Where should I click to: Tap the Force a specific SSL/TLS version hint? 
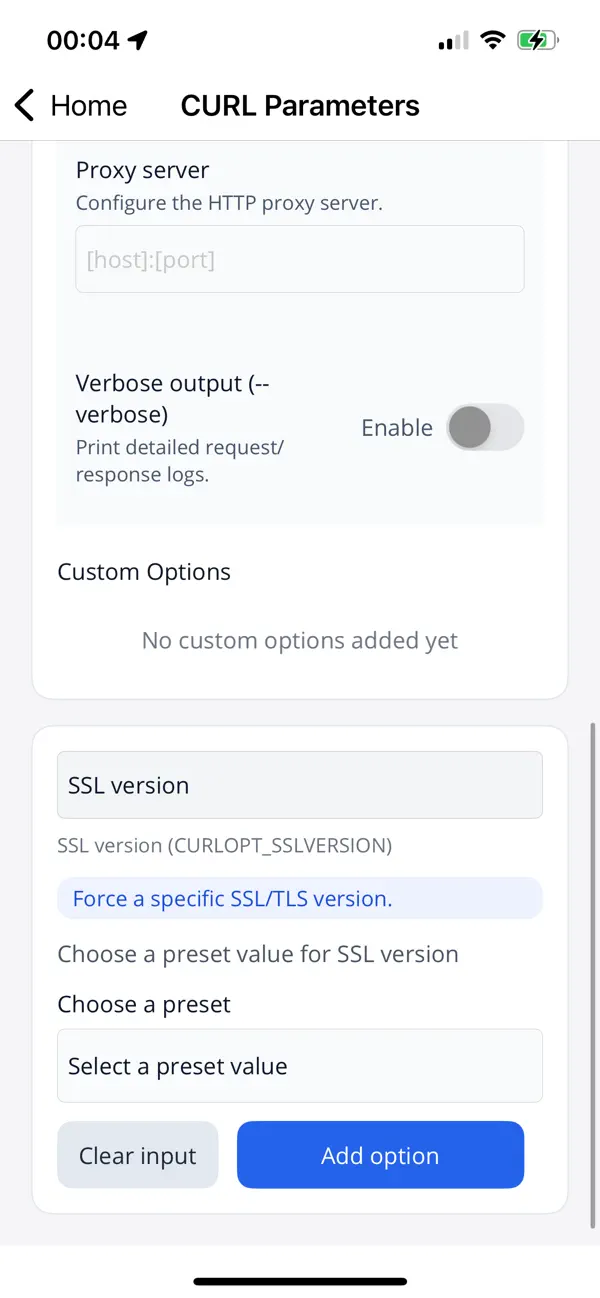pyautogui.click(x=300, y=899)
